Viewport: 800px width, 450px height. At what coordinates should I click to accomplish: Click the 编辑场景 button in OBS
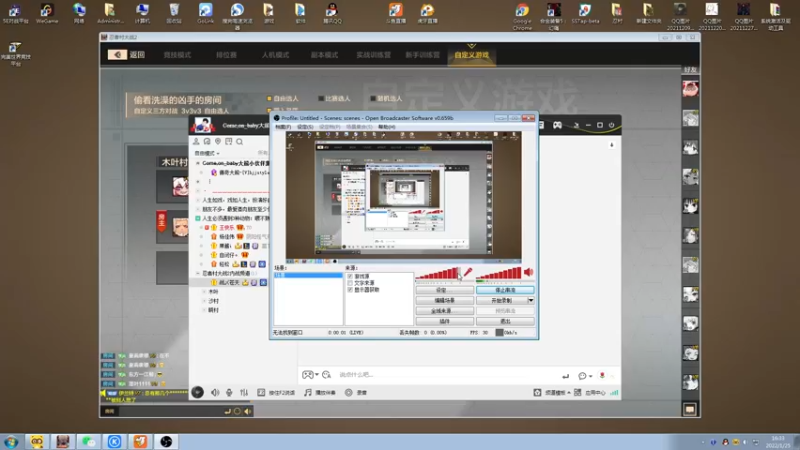(444, 300)
